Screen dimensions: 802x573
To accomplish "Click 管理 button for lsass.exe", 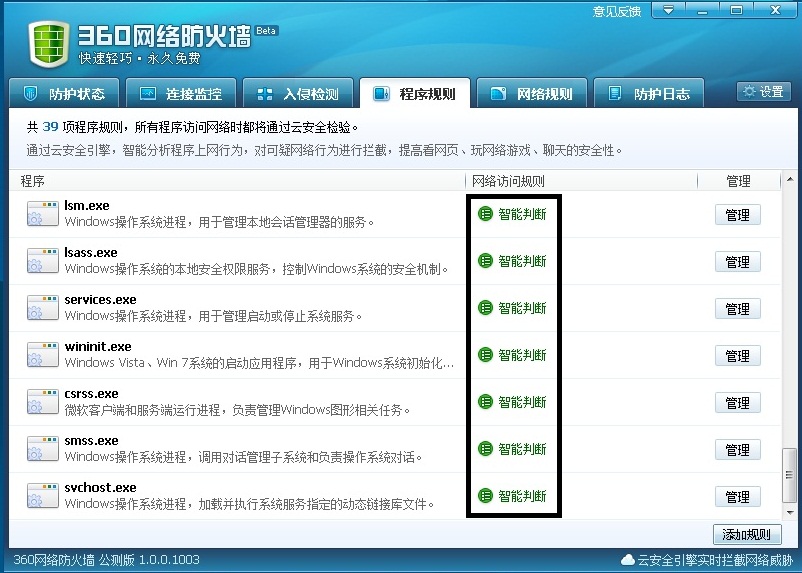I will (738, 262).
